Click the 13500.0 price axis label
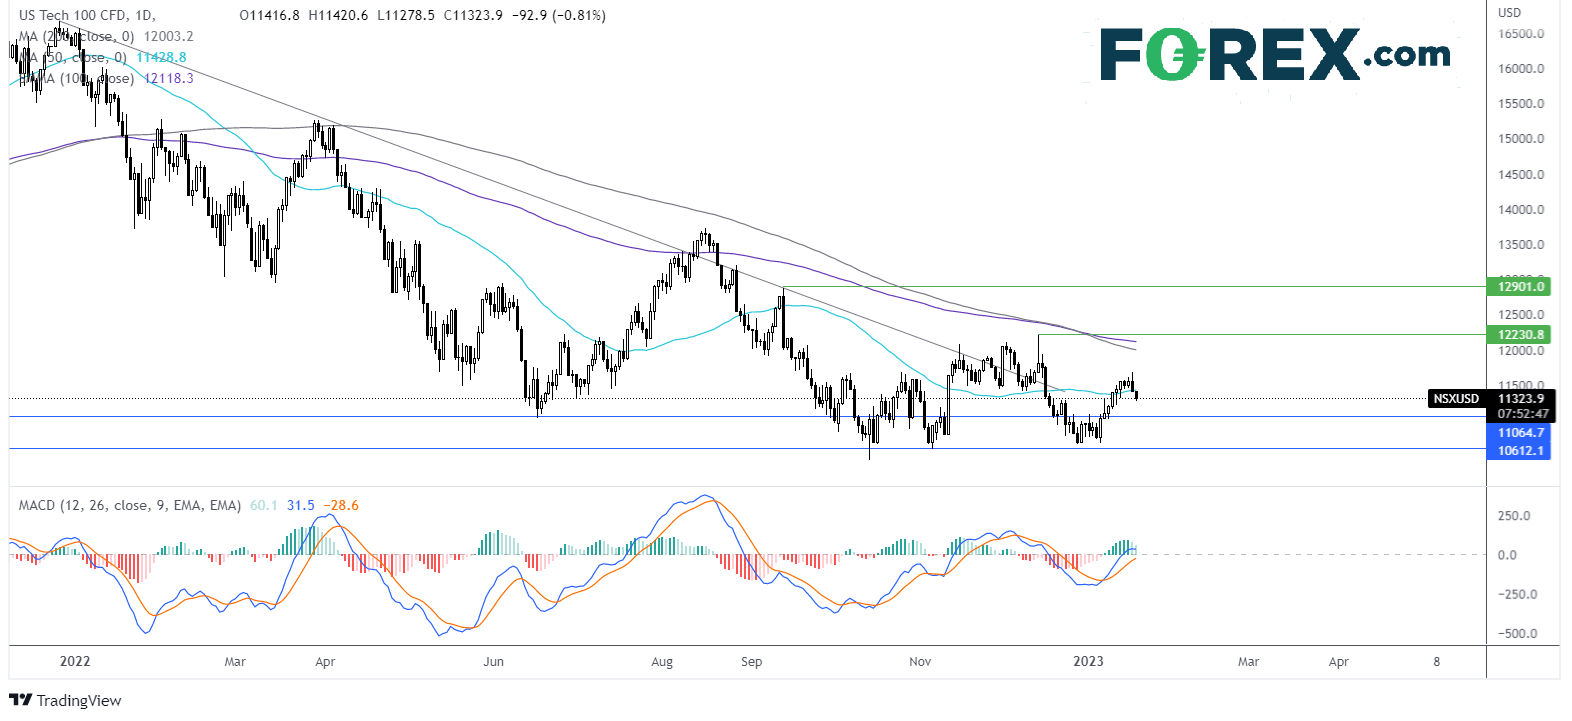This screenshot has height=721, width=1572. click(1520, 244)
